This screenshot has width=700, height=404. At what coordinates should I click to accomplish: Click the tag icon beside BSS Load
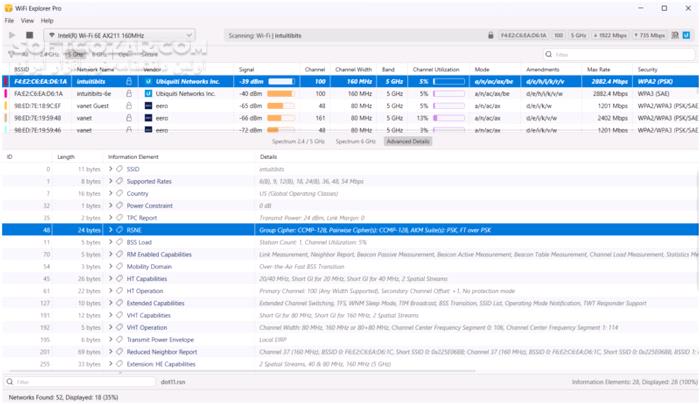[x=119, y=242]
